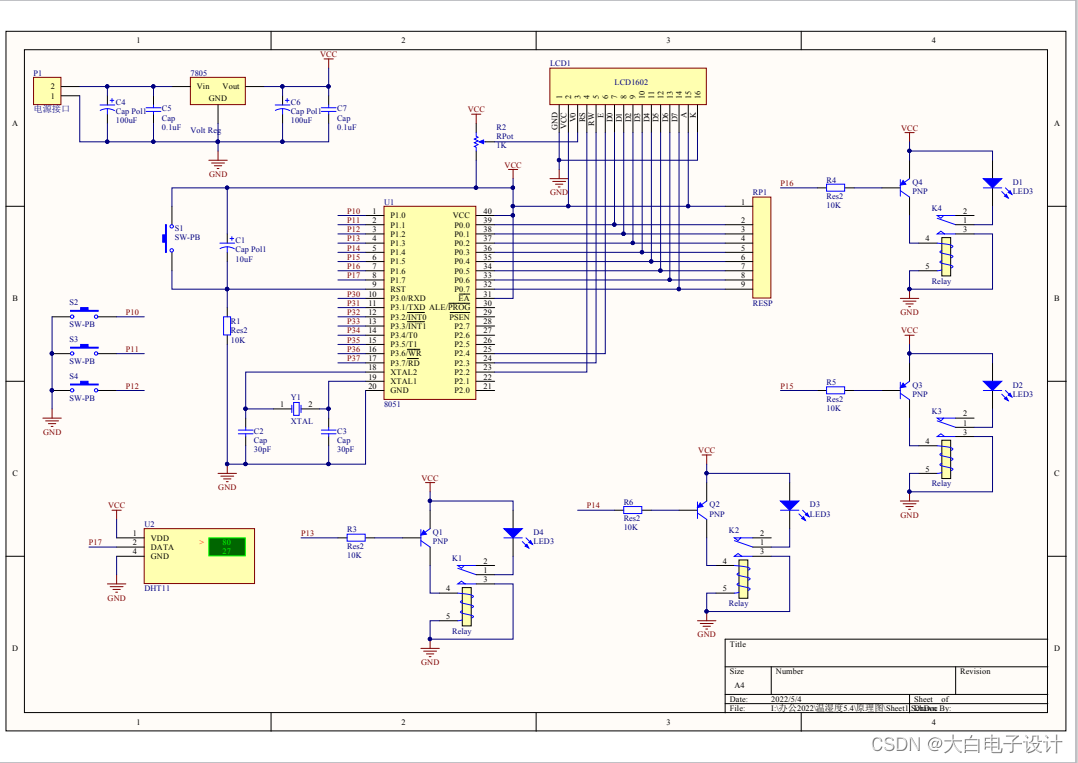Select the P1 power connector symbol
This screenshot has width=1078, height=763.
47,91
